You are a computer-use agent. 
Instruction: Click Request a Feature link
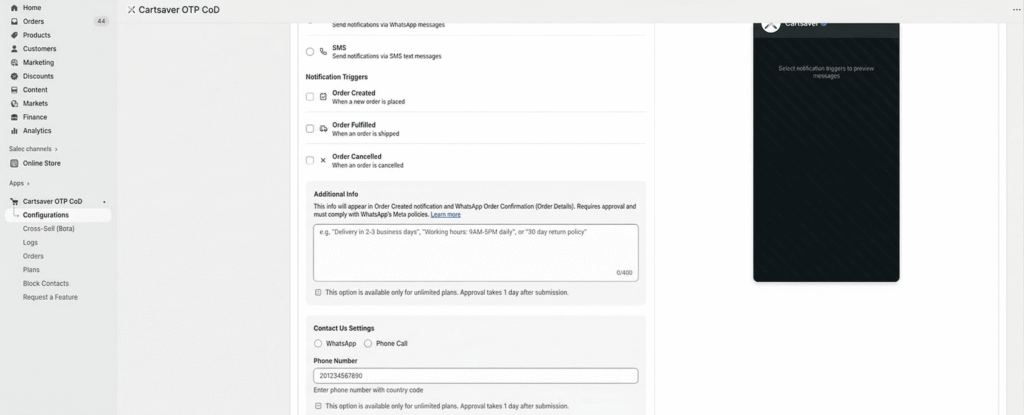tap(50, 297)
